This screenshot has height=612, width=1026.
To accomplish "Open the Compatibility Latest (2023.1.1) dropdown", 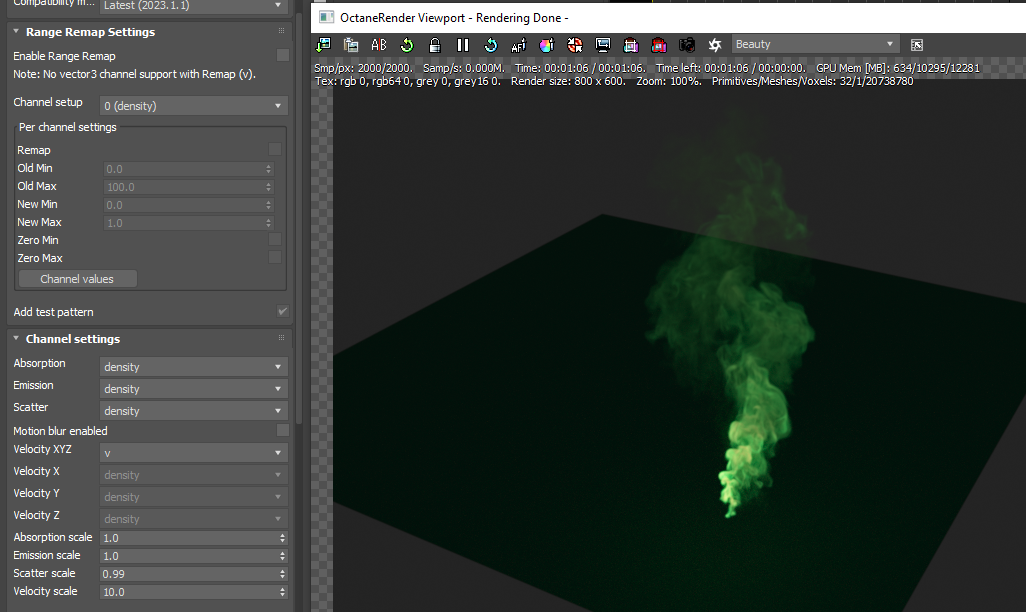I will 194,6.
